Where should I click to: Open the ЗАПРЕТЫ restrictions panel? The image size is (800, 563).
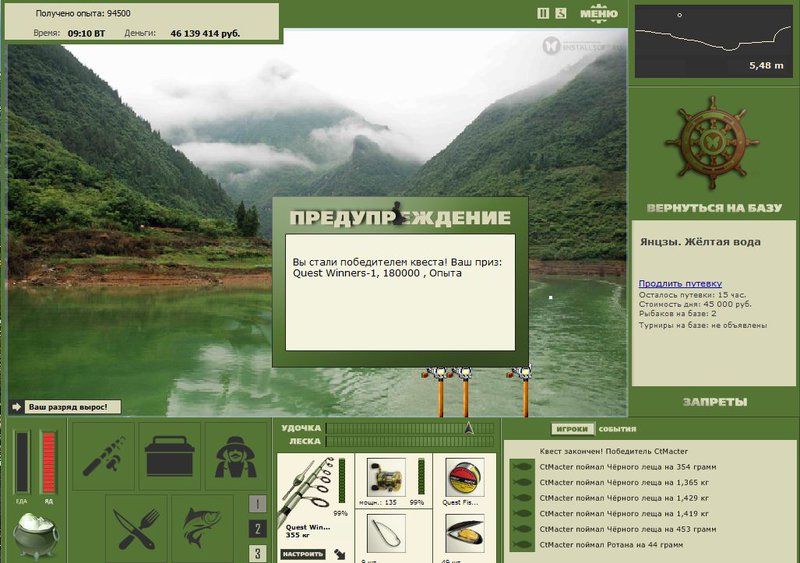(x=715, y=402)
